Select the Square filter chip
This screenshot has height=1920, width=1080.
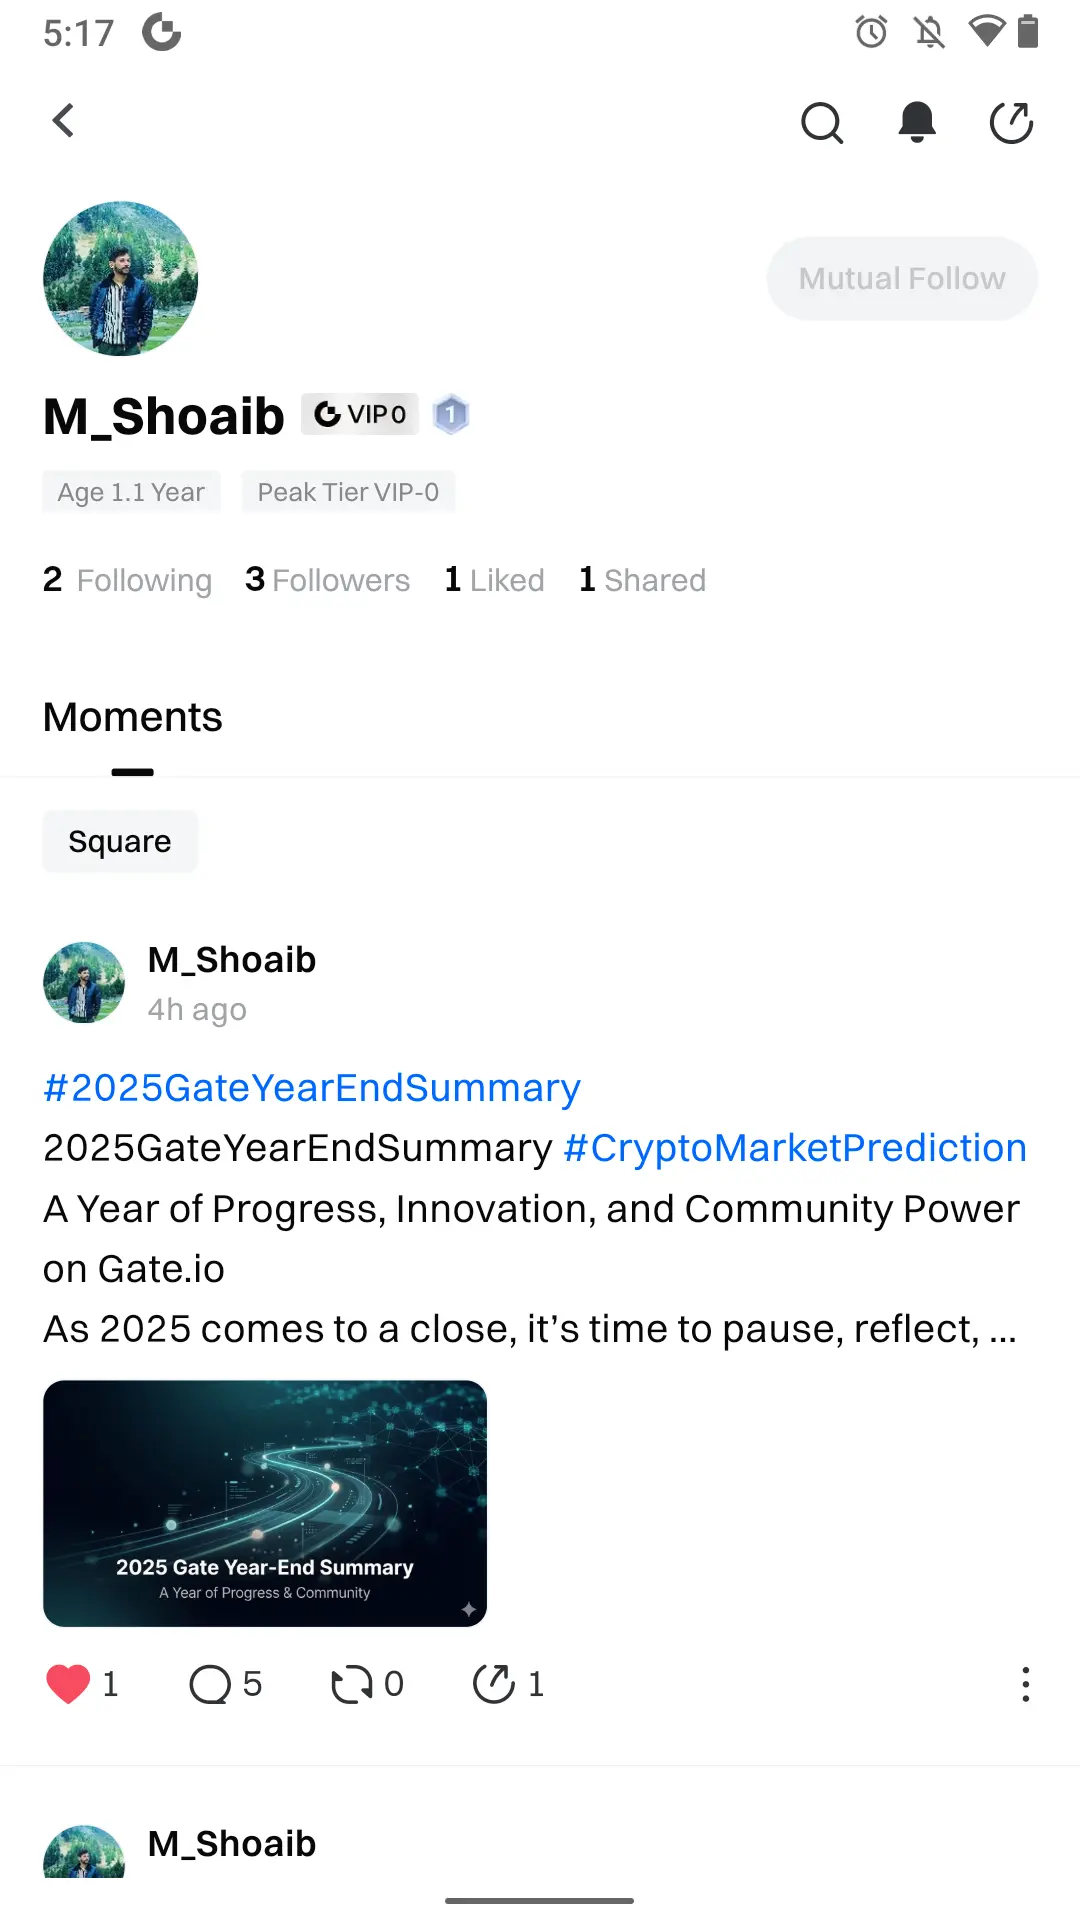click(120, 842)
